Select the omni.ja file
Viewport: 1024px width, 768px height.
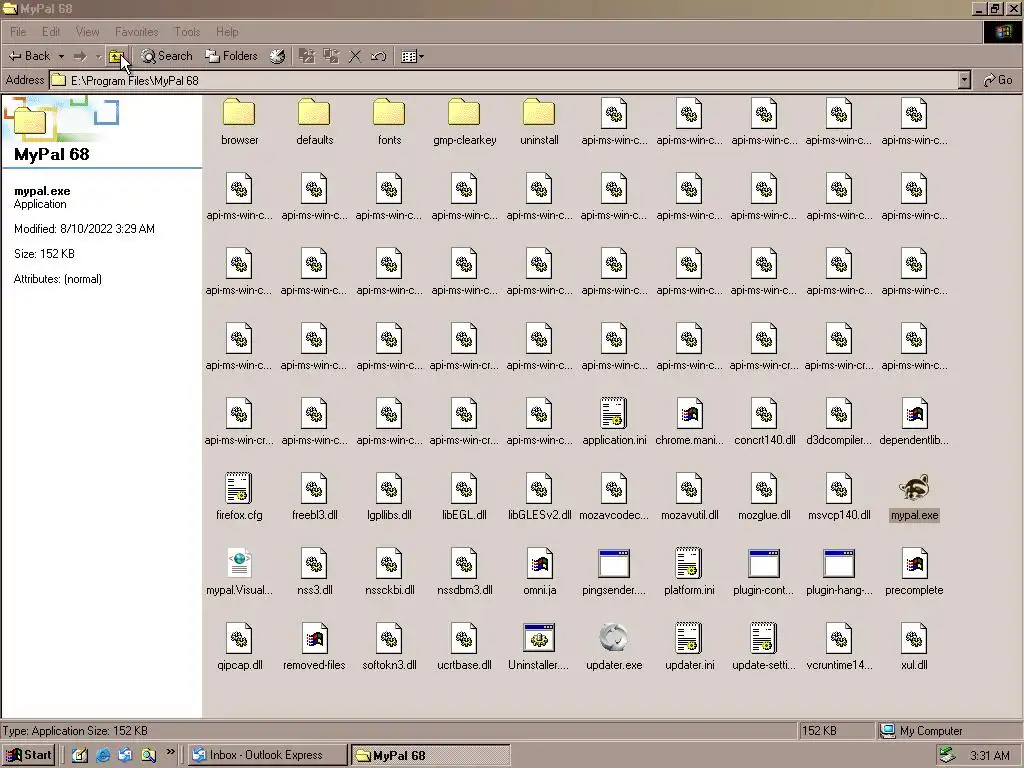point(539,572)
